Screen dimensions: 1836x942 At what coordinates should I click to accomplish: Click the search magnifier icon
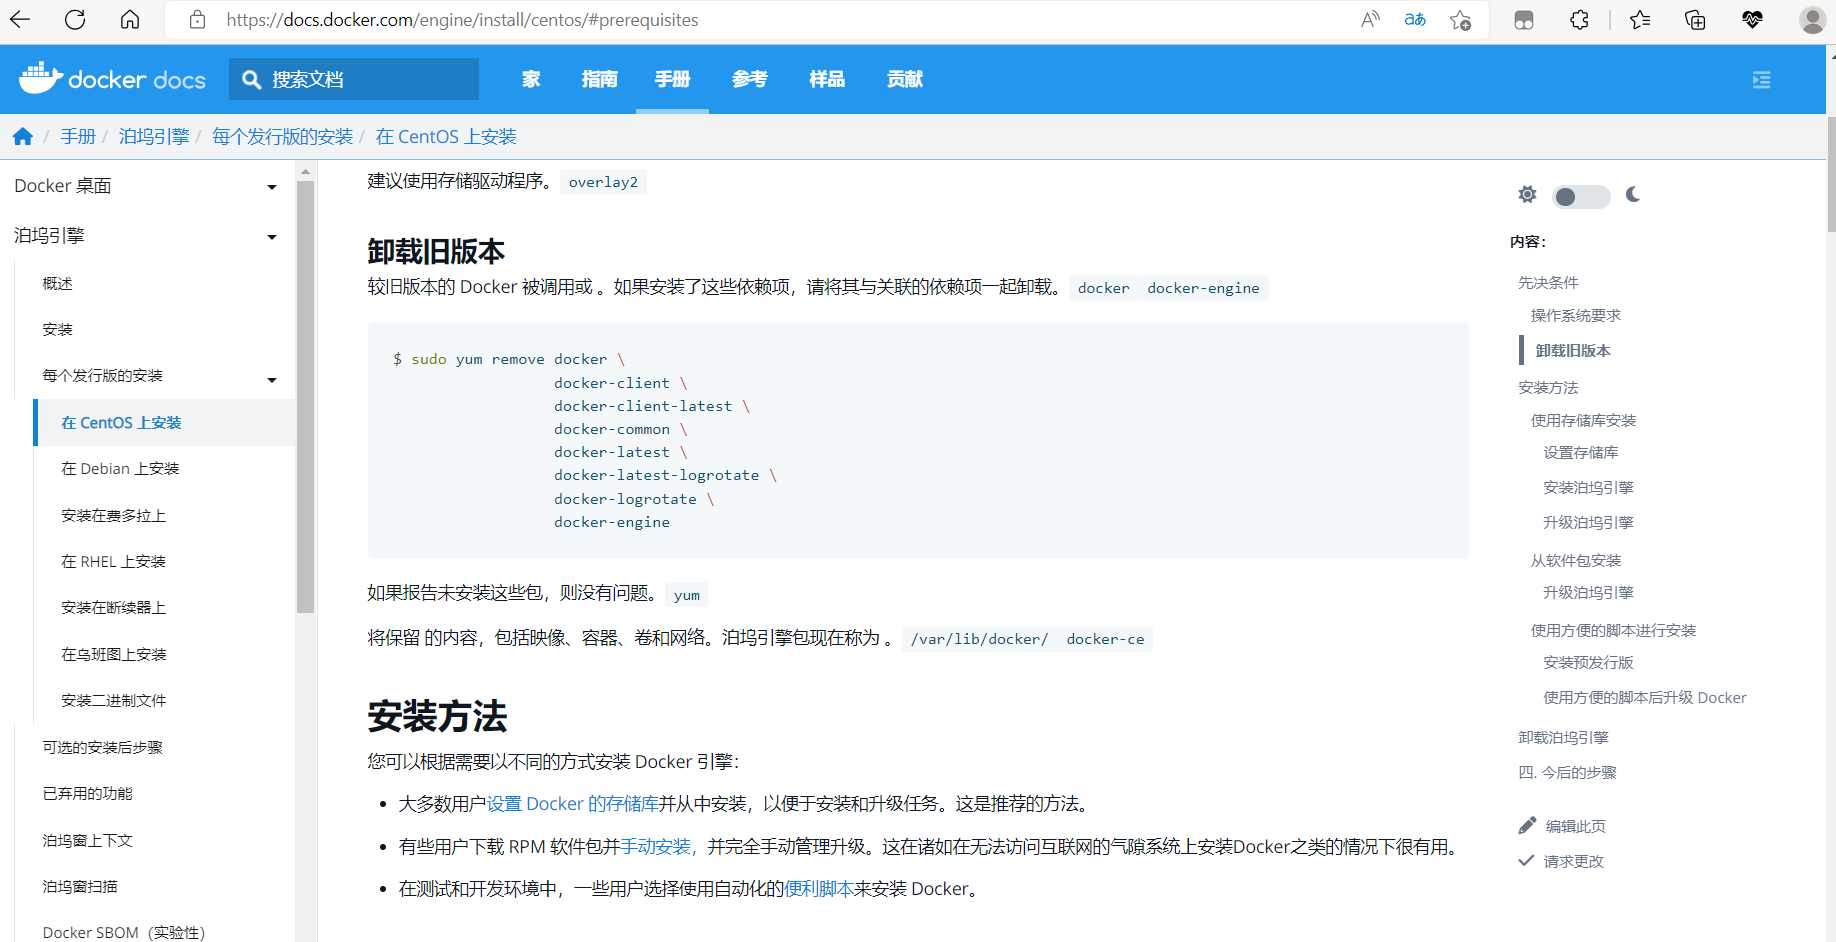[x=251, y=79]
